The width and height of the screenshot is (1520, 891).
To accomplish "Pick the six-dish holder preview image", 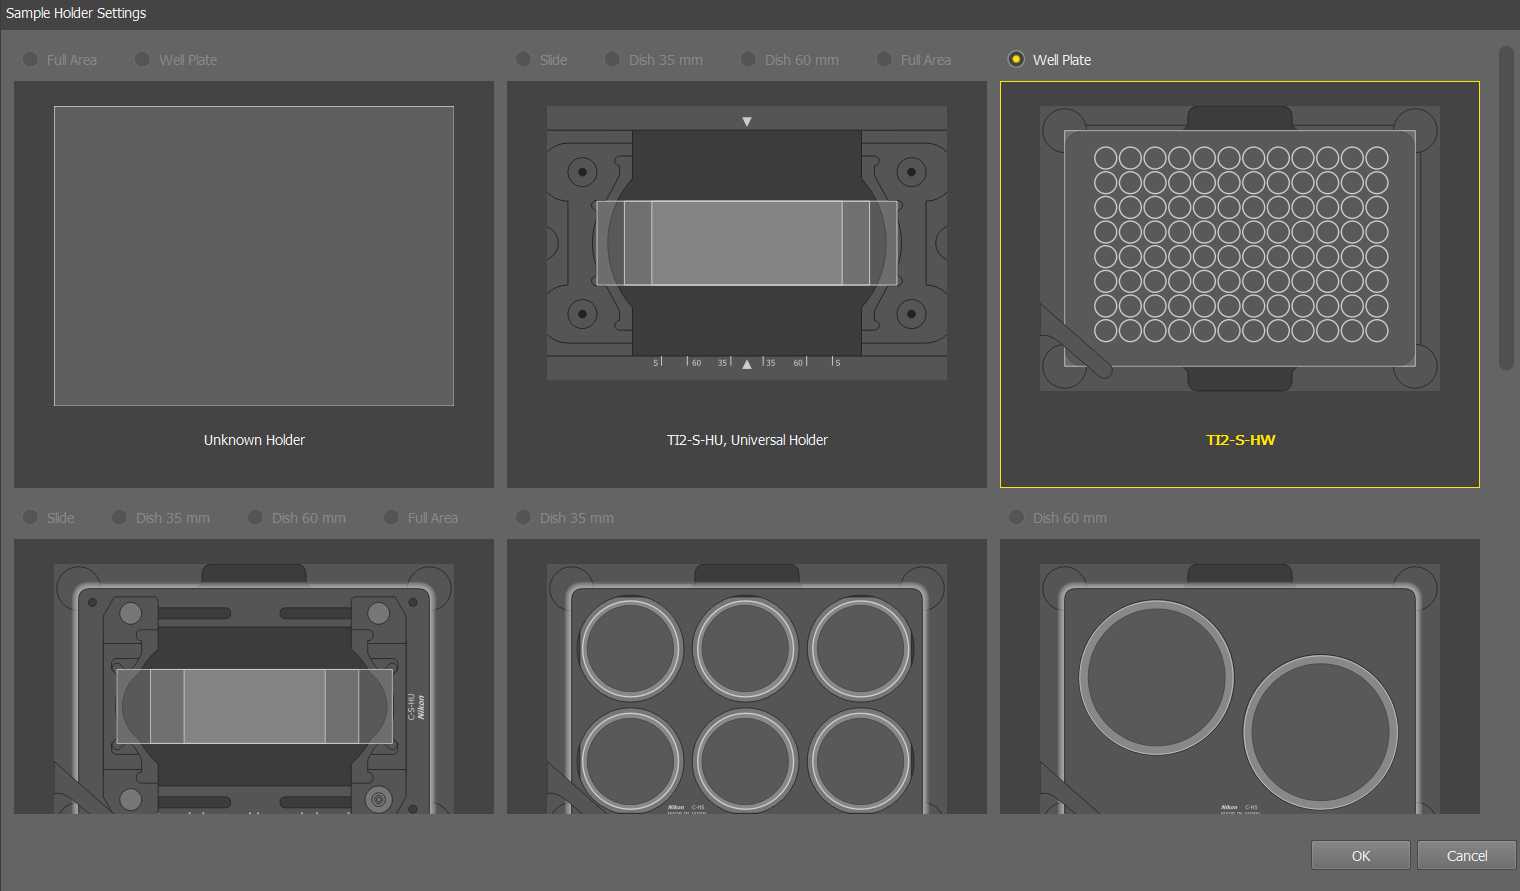I will point(746,688).
